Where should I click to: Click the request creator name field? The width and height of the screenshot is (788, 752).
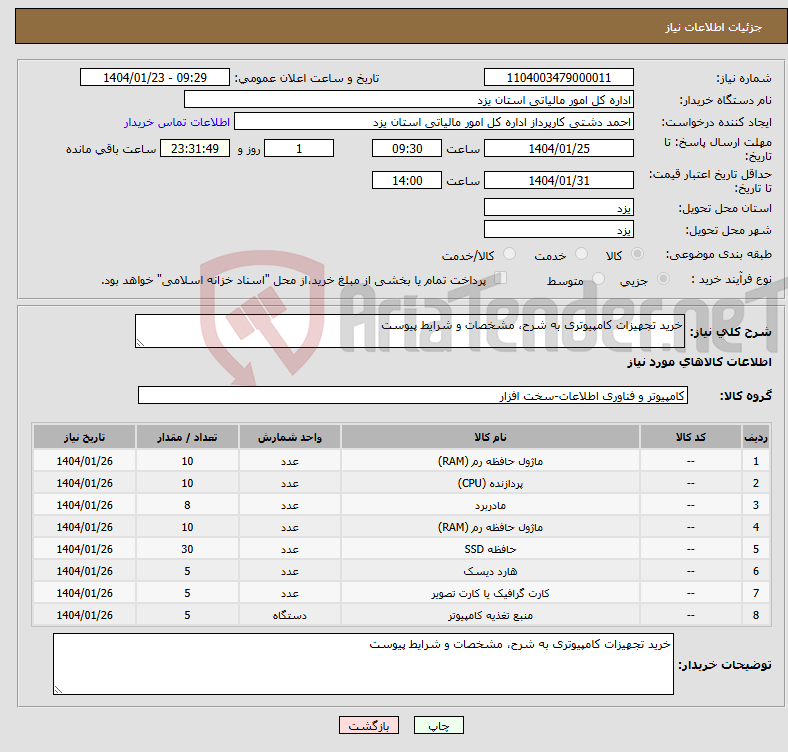tap(434, 122)
